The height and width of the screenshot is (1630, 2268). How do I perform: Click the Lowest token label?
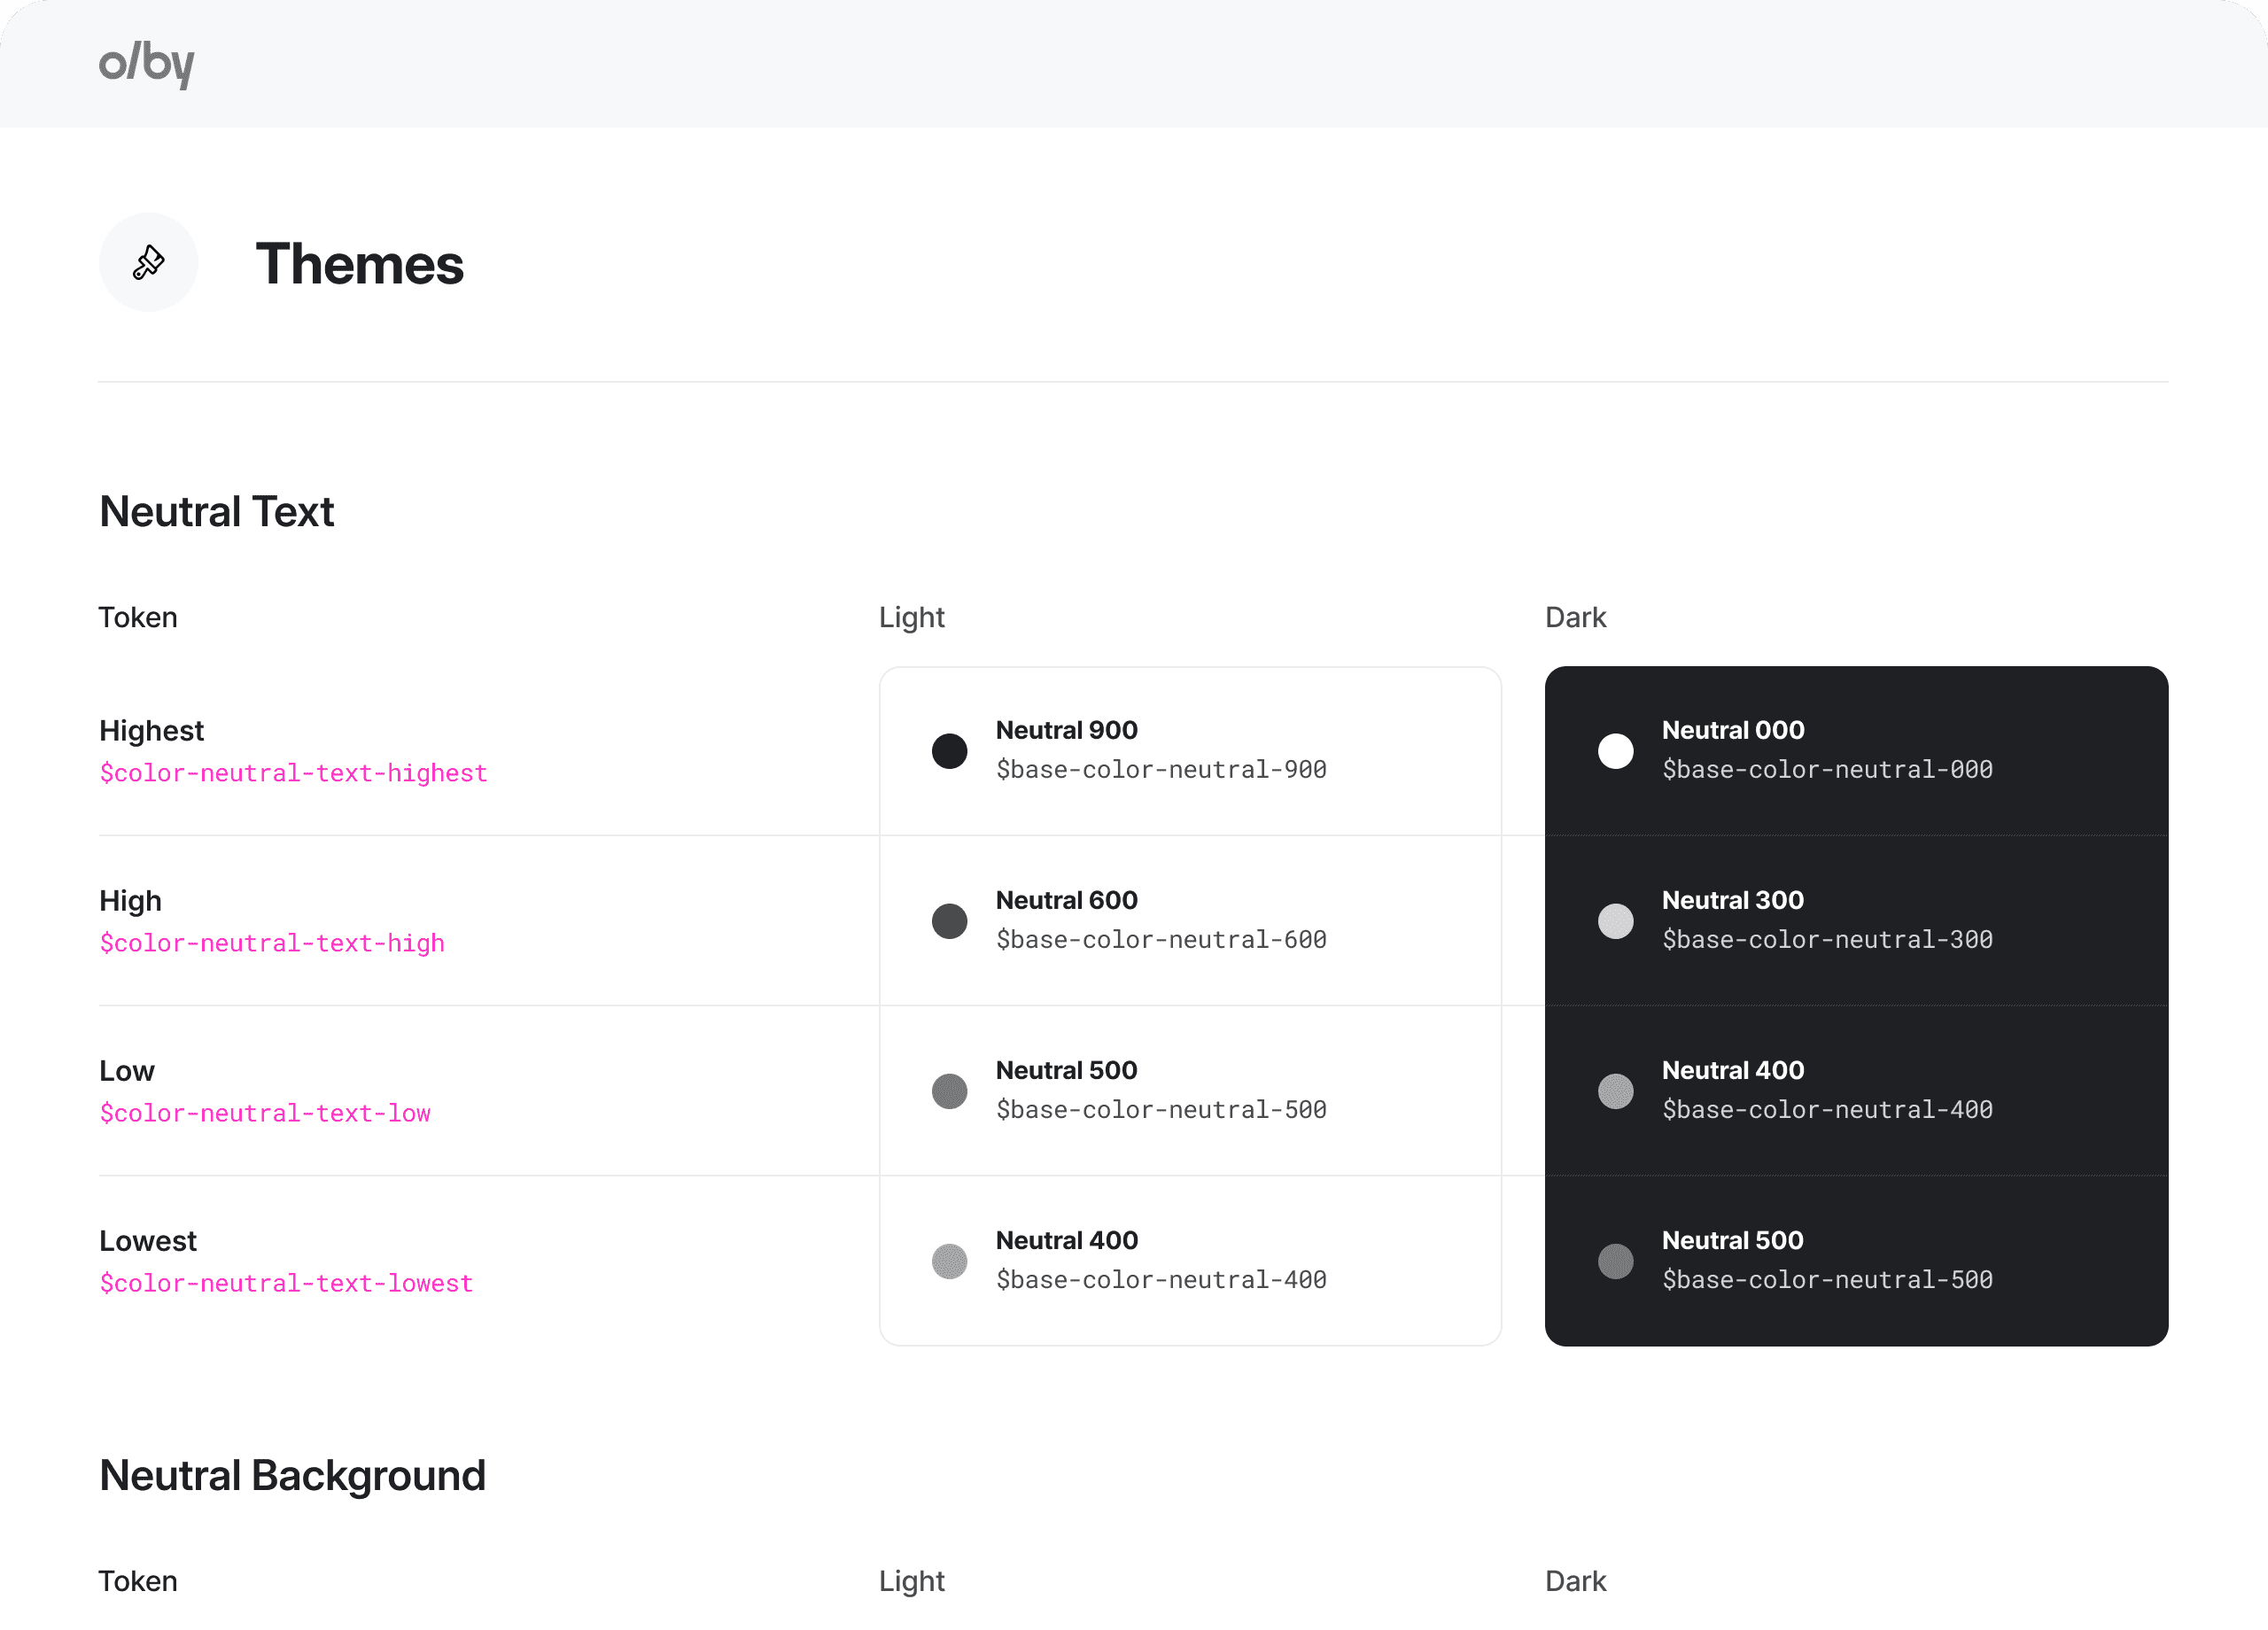click(148, 1241)
